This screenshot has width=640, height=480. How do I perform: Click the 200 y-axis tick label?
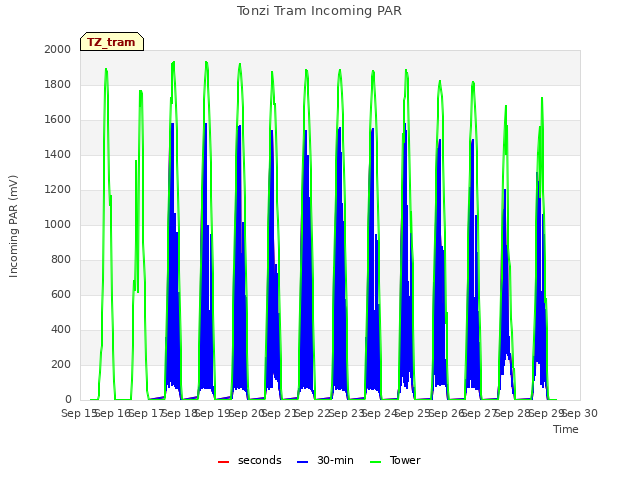[x=61, y=364]
